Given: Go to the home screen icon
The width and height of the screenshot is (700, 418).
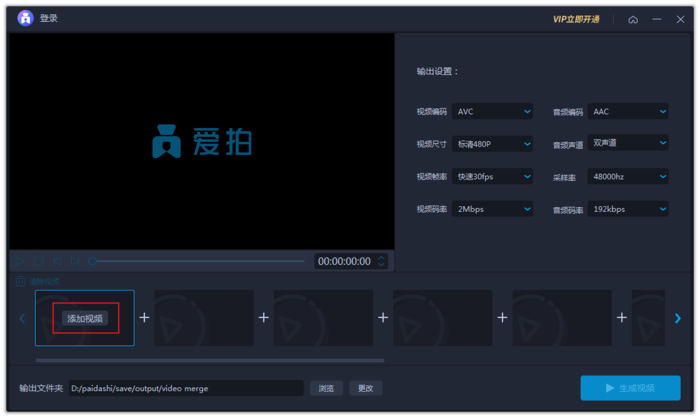Looking at the screenshot, I should pos(633,20).
